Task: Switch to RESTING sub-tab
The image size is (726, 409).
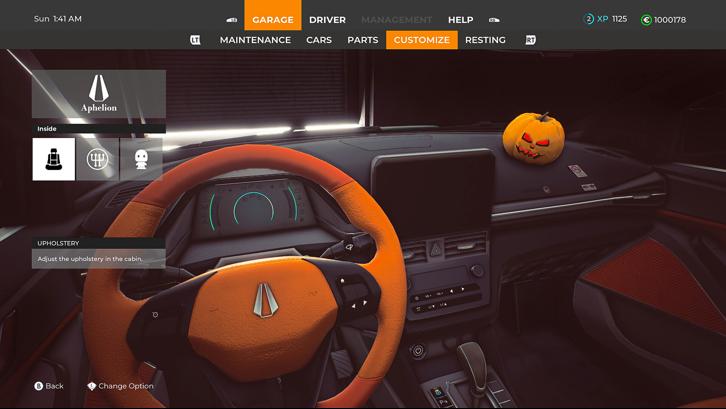Action: click(485, 40)
